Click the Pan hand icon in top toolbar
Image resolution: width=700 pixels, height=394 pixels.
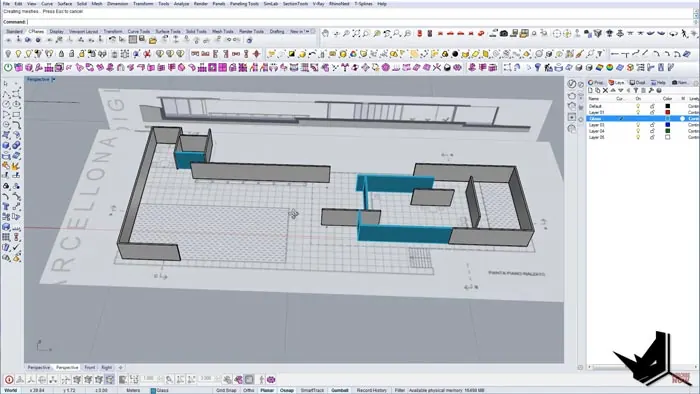tap(325, 33)
